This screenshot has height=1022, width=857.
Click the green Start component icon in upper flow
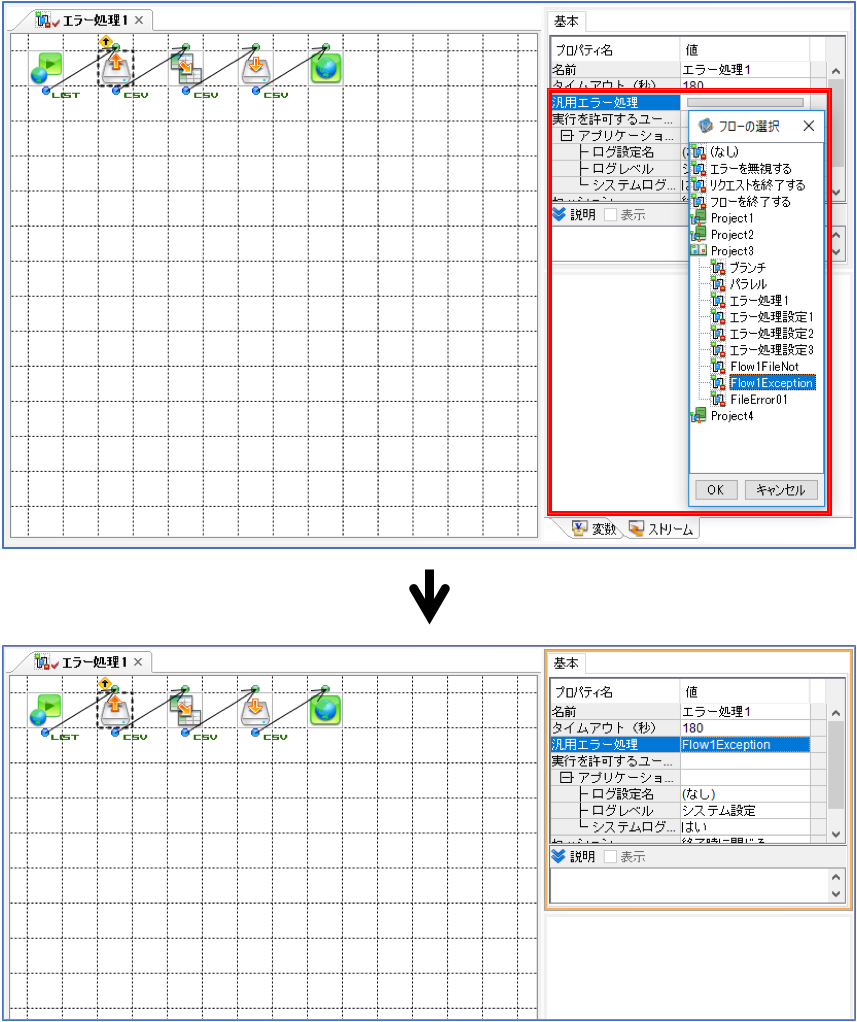pos(46,68)
